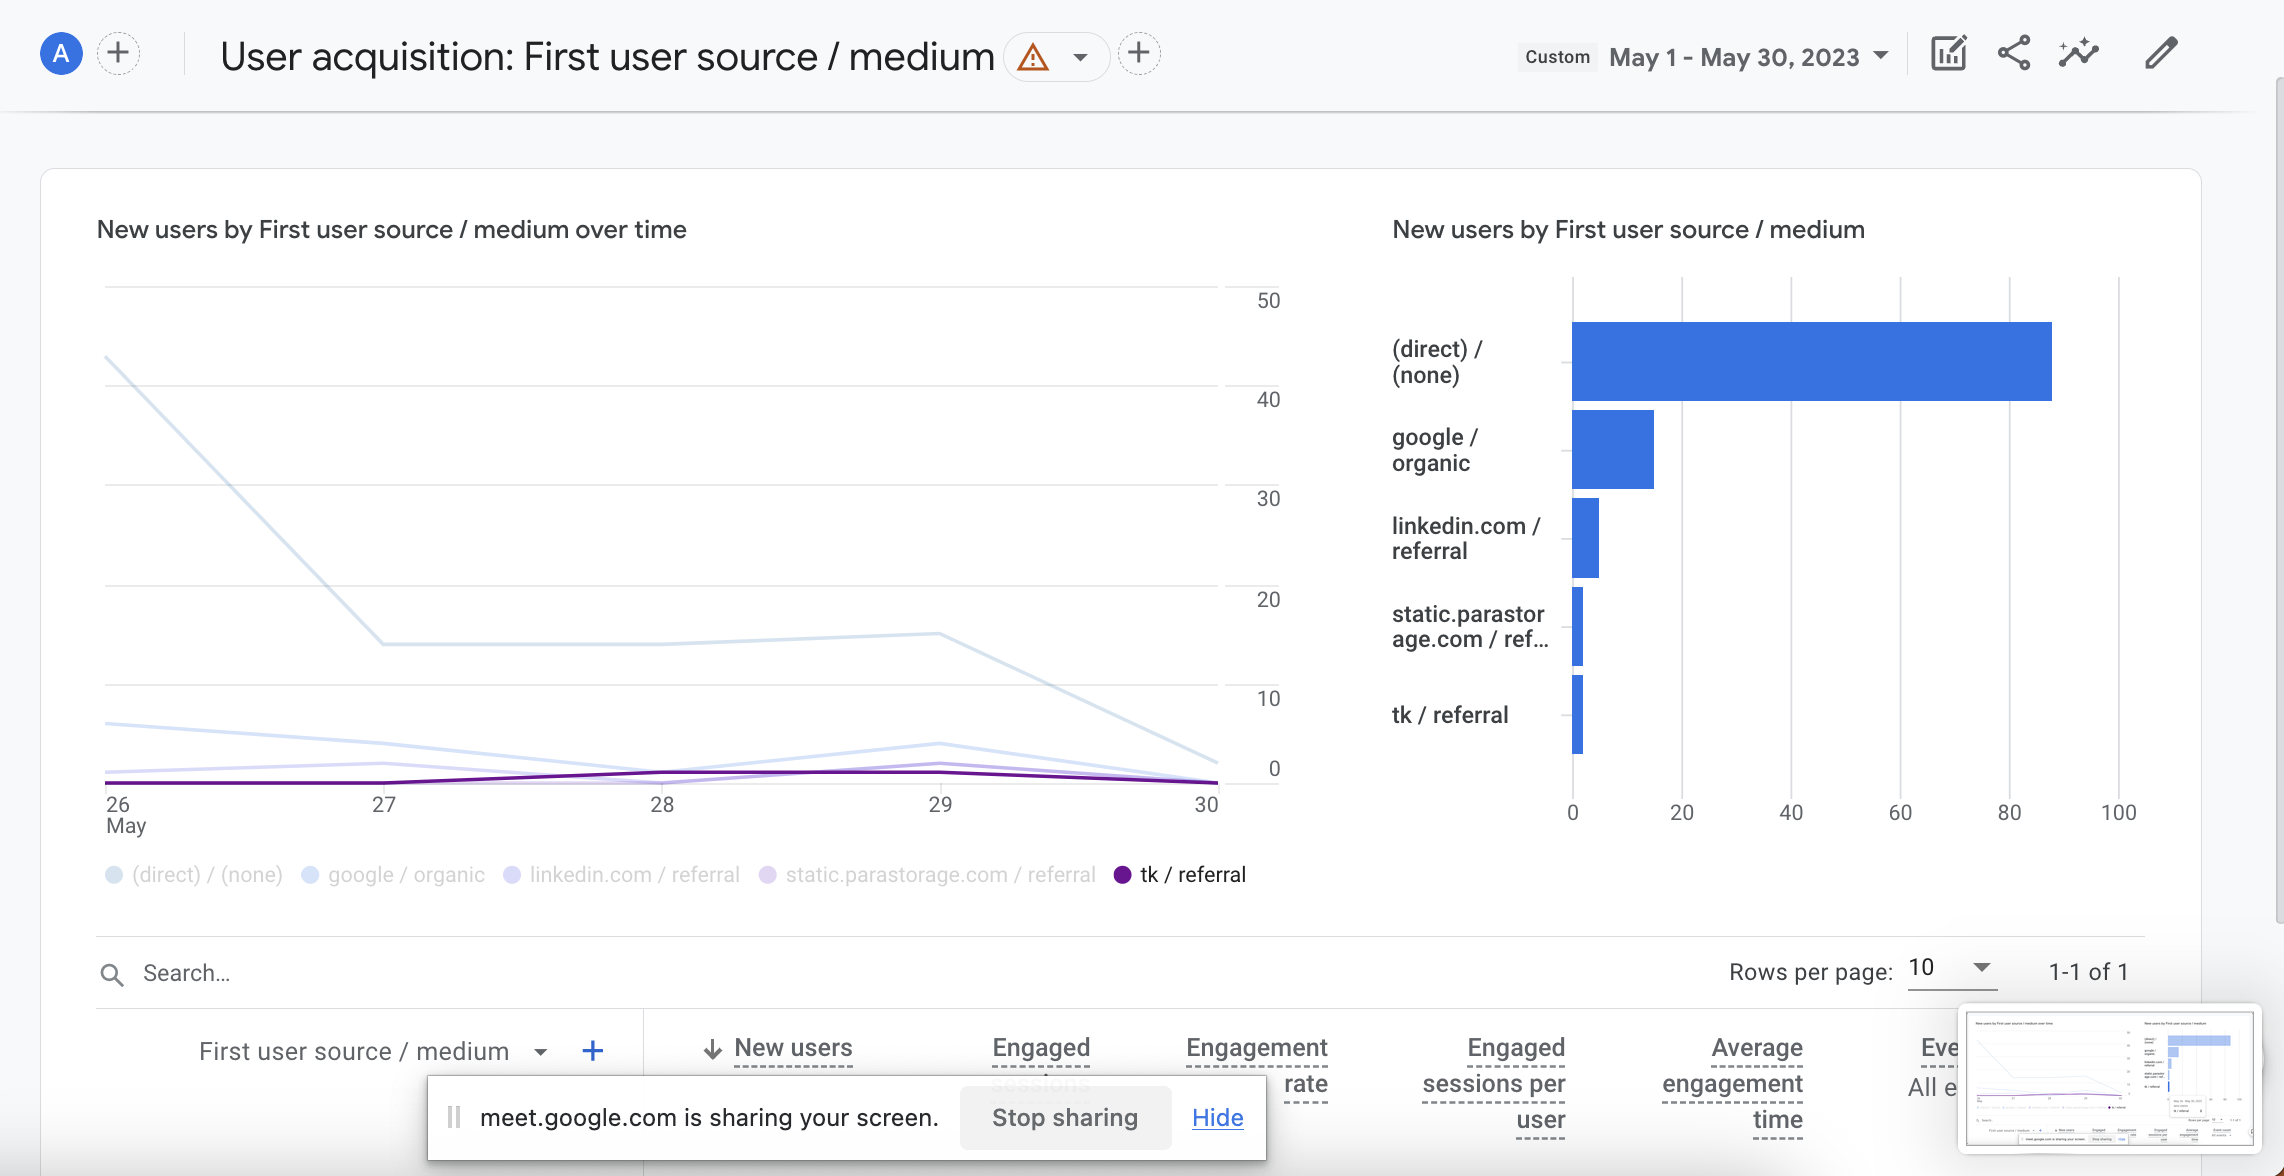
Task: Click the warning triangle icon on report title
Action: (x=1035, y=54)
